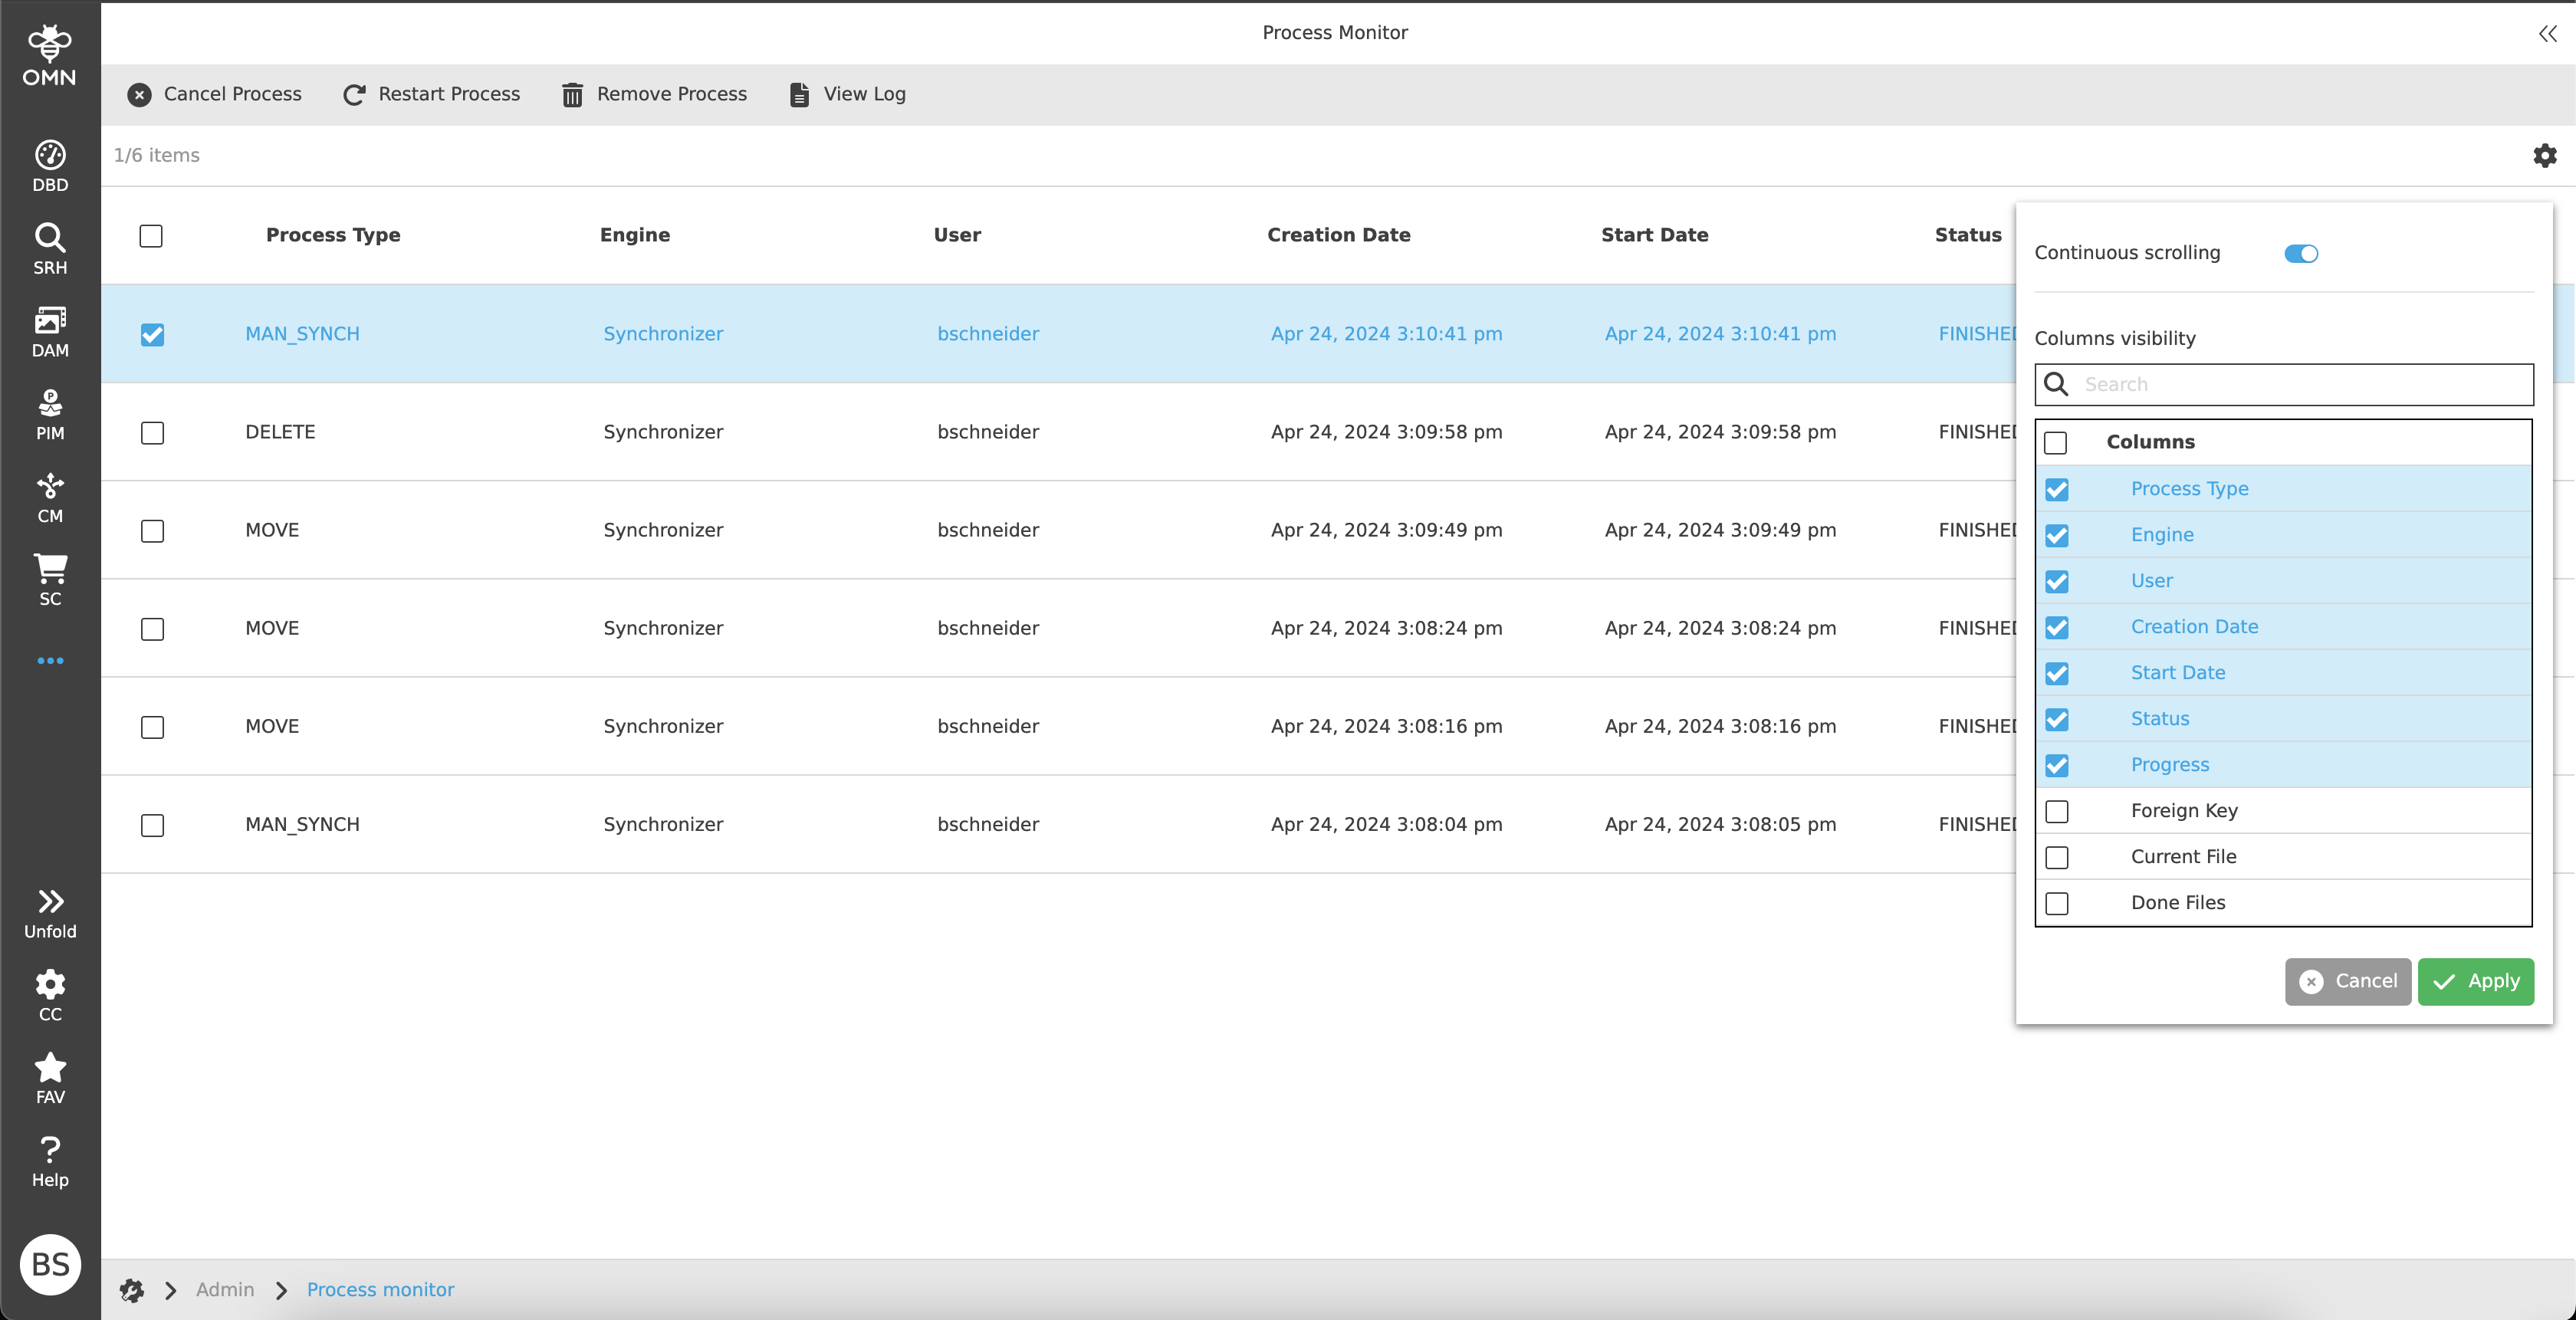Open FAV favorites star icon
2576x1320 pixels.
[x=50, y=1078]
